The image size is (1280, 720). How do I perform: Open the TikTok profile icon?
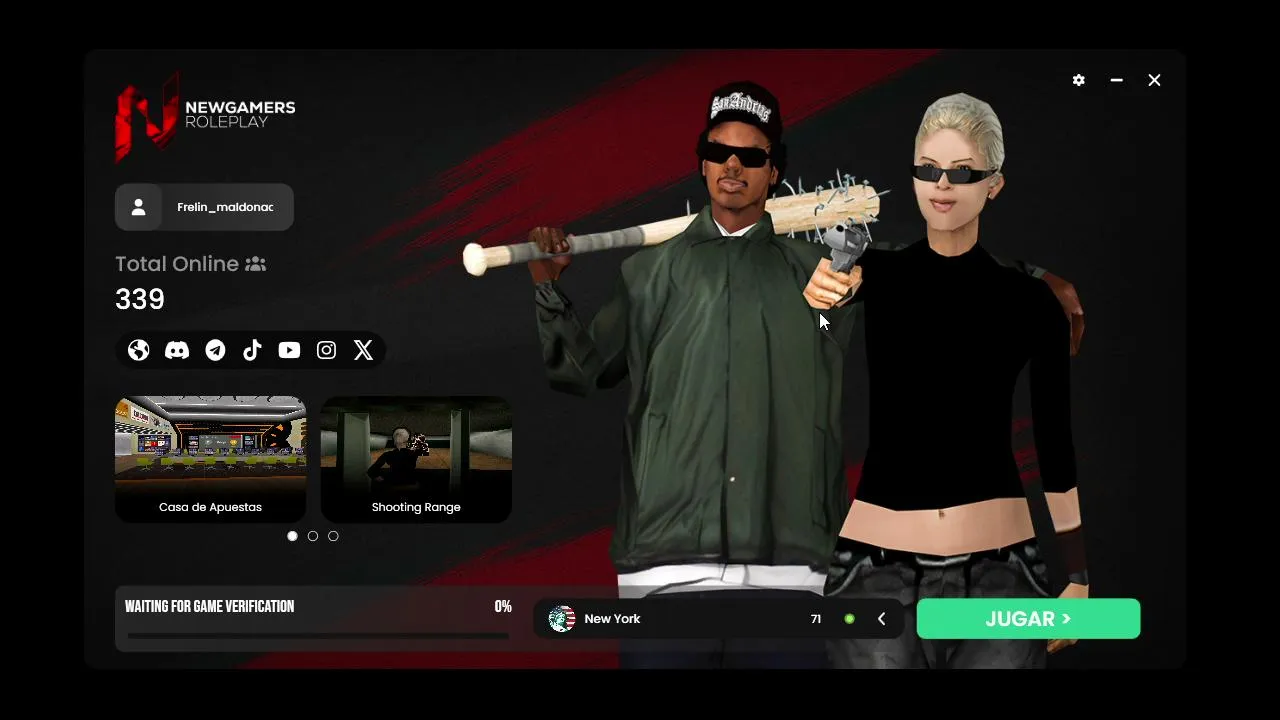[x=252, y=350]
